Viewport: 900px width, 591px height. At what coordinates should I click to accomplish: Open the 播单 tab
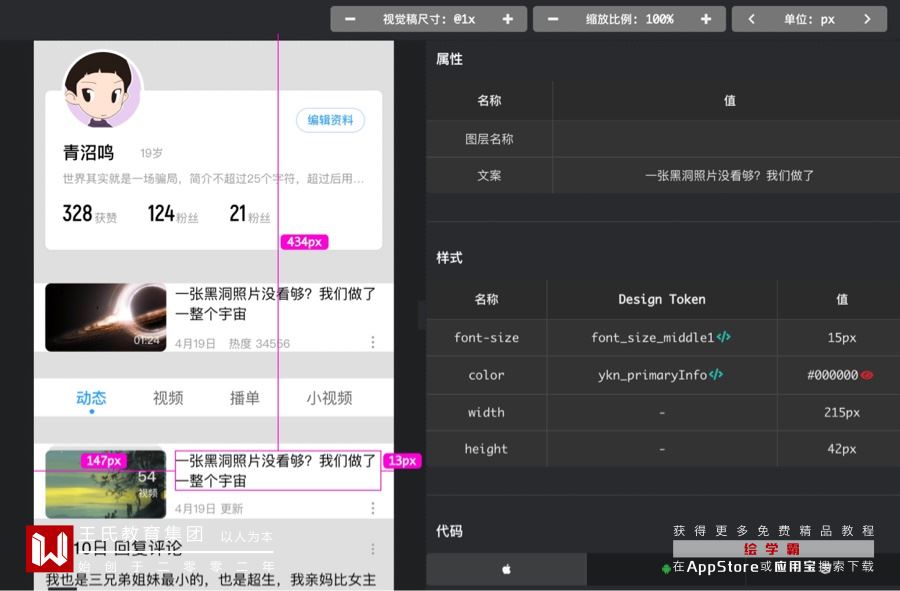click(x=245, y=398)
